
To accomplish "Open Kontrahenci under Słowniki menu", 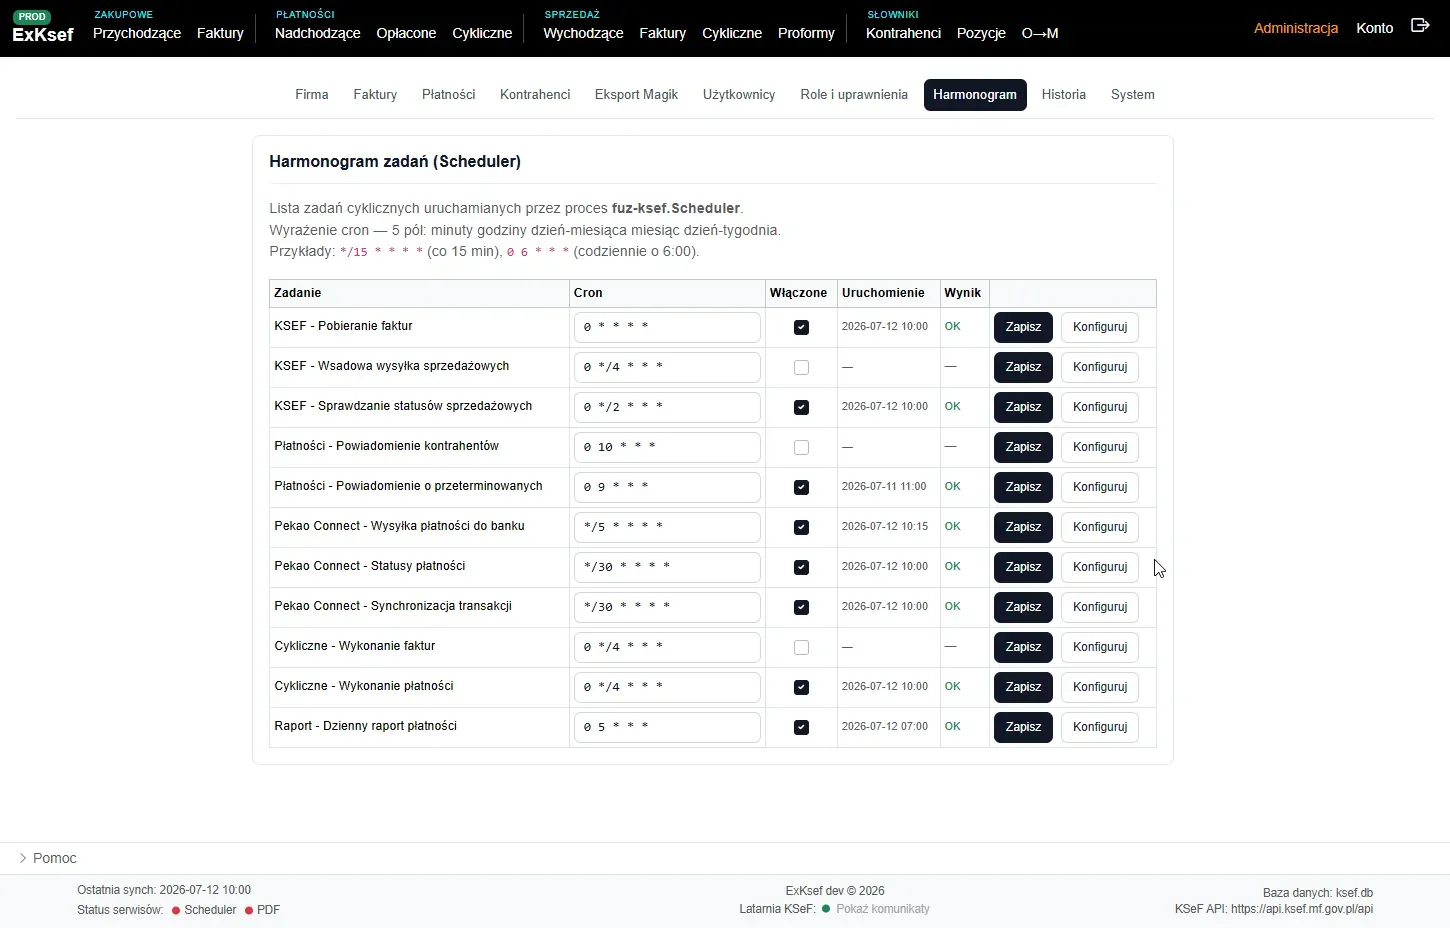I will pyautogui.click(x=903, y=33).
